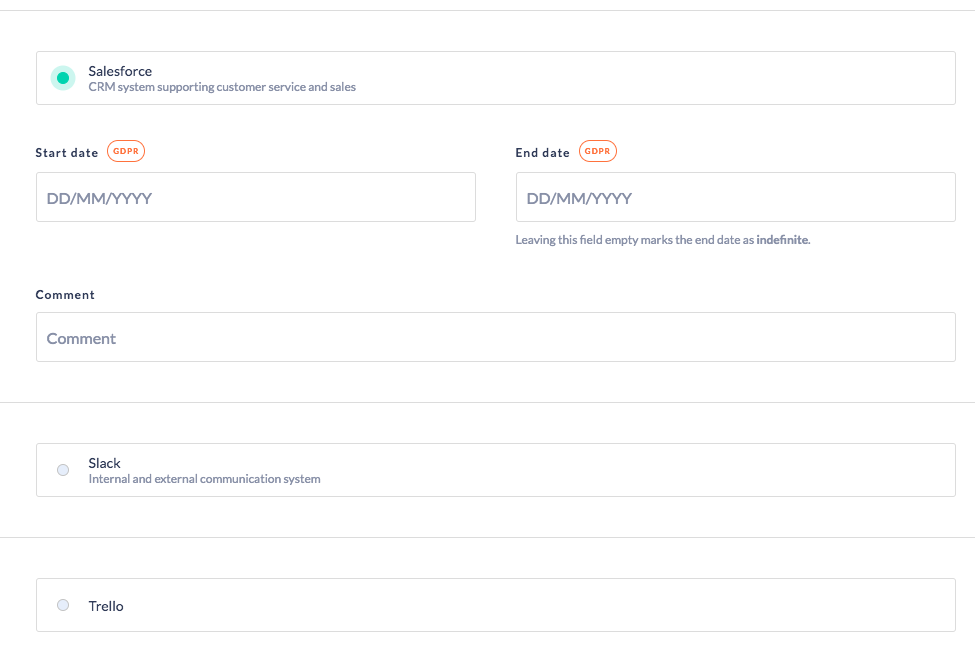The height and width of the screenshot is (664, 975).
Task: Click the GDPR badge next to Start date
Action: [x=126, y=151]
